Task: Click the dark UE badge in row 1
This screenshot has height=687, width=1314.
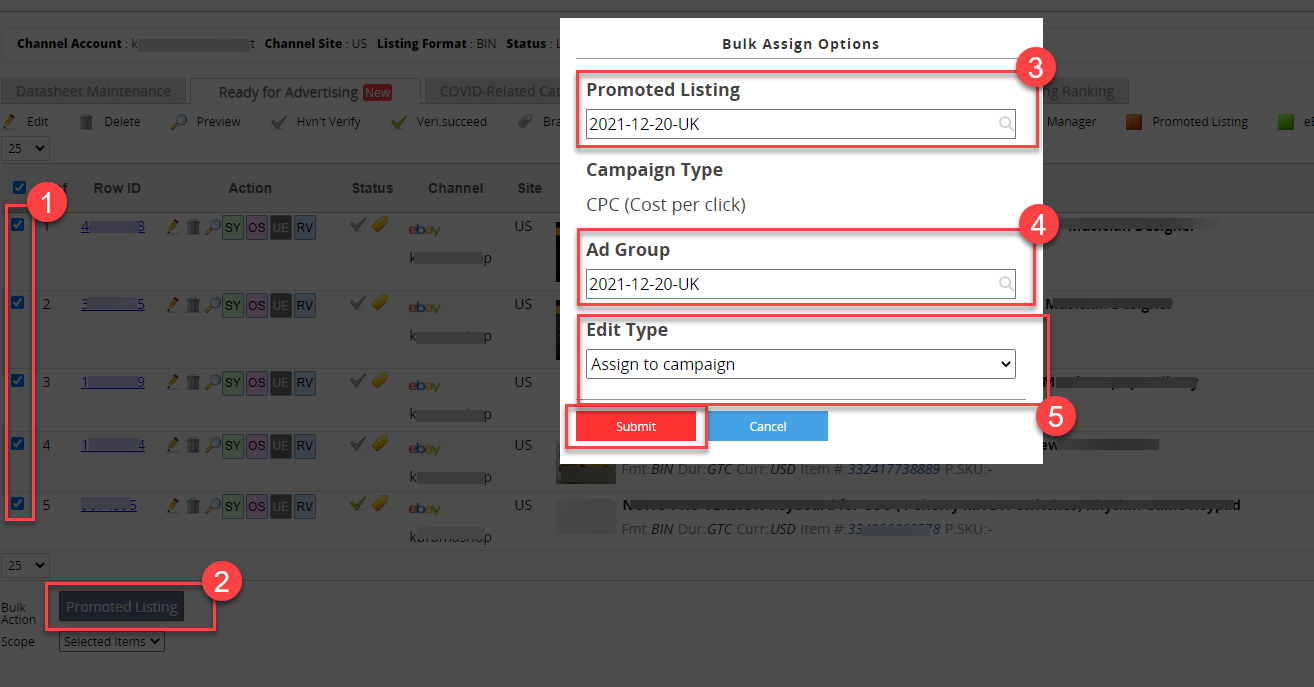Action: click(x=281, y=228)
